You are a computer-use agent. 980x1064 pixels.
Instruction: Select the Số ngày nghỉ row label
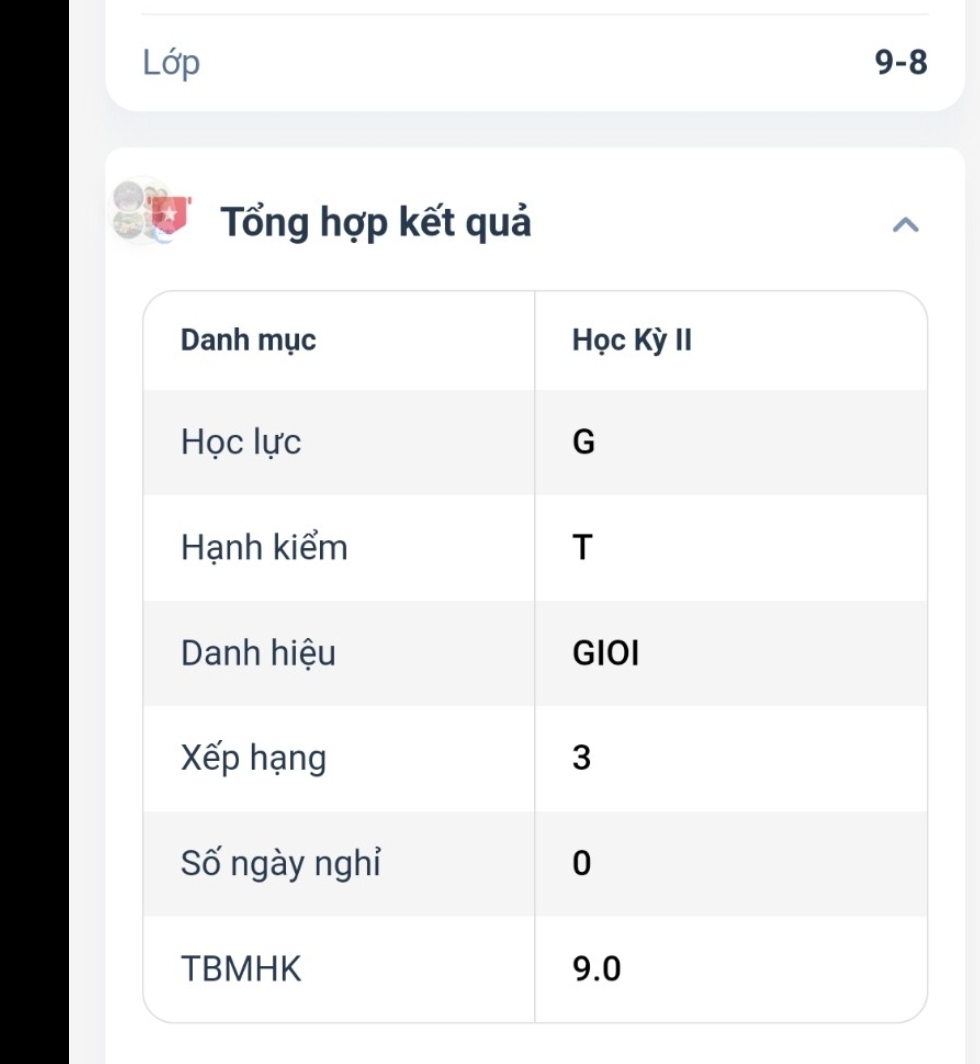[x=281, y=863]
